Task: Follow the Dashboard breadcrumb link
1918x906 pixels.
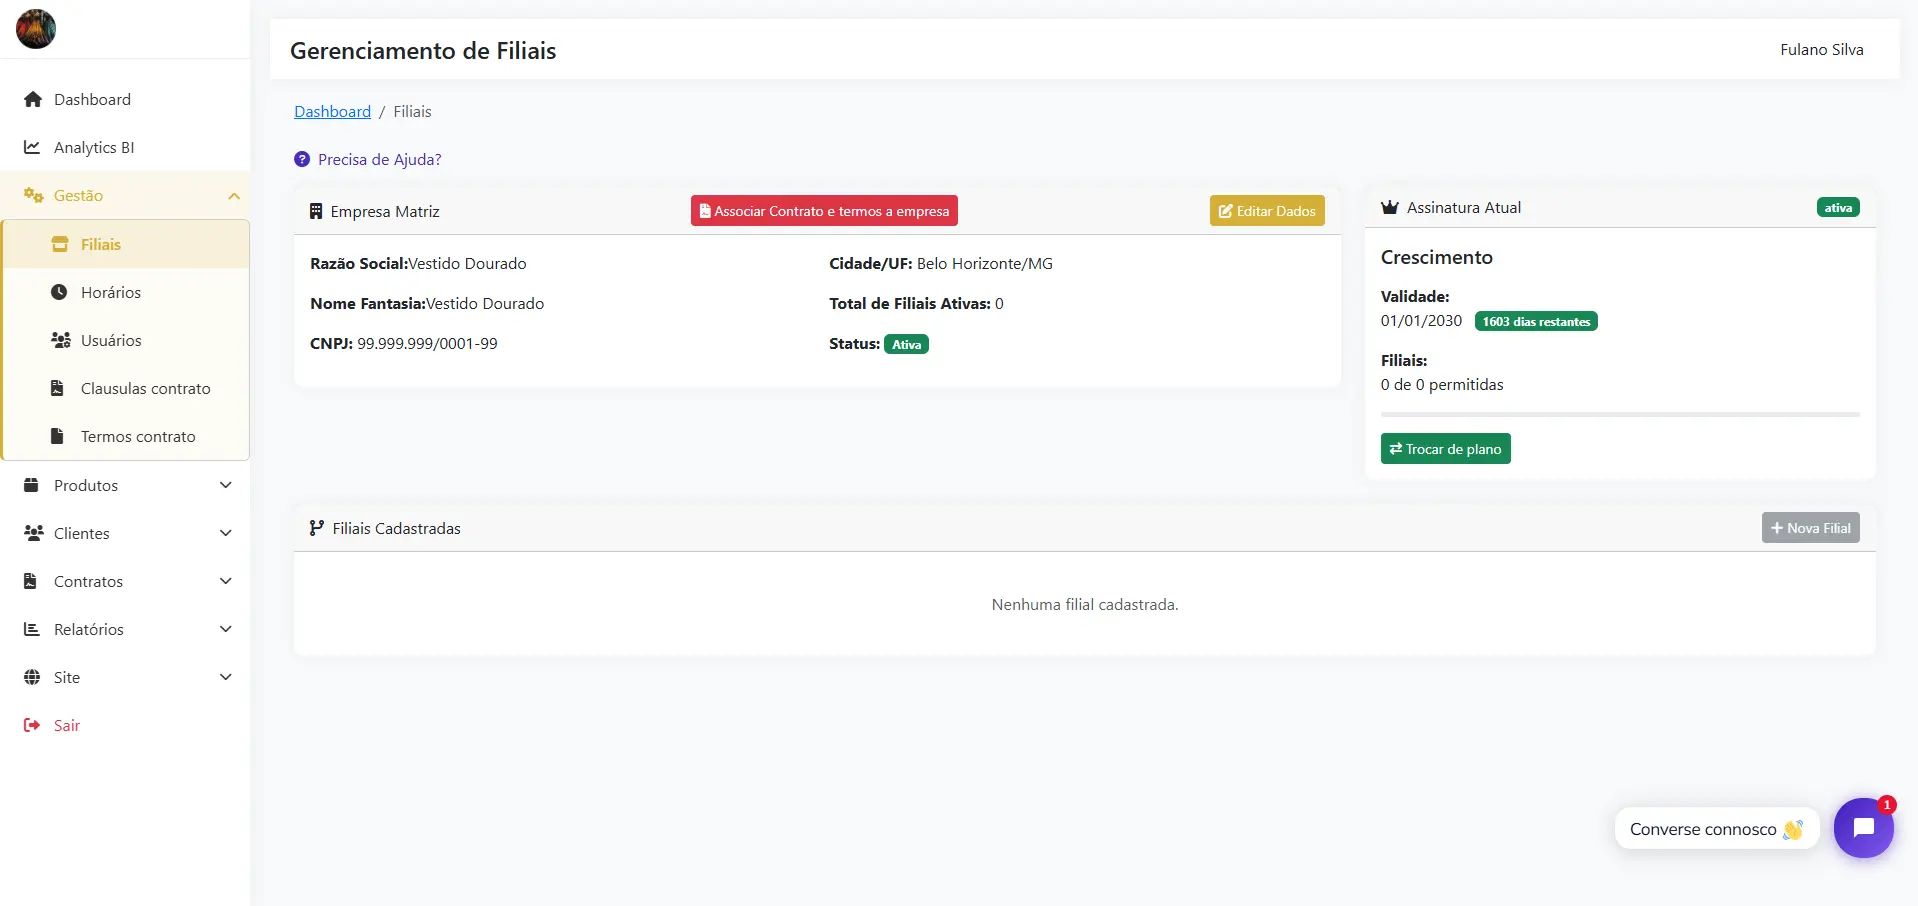Action: point(332,111)
